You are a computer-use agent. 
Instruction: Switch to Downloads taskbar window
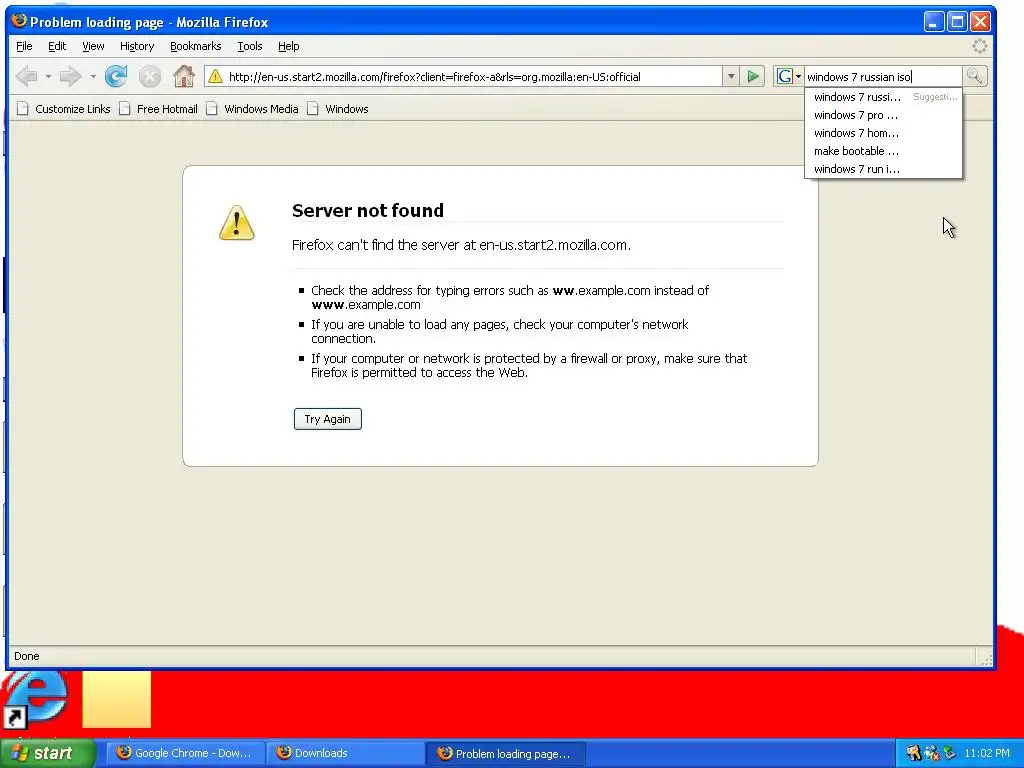(x=345, y=753)
